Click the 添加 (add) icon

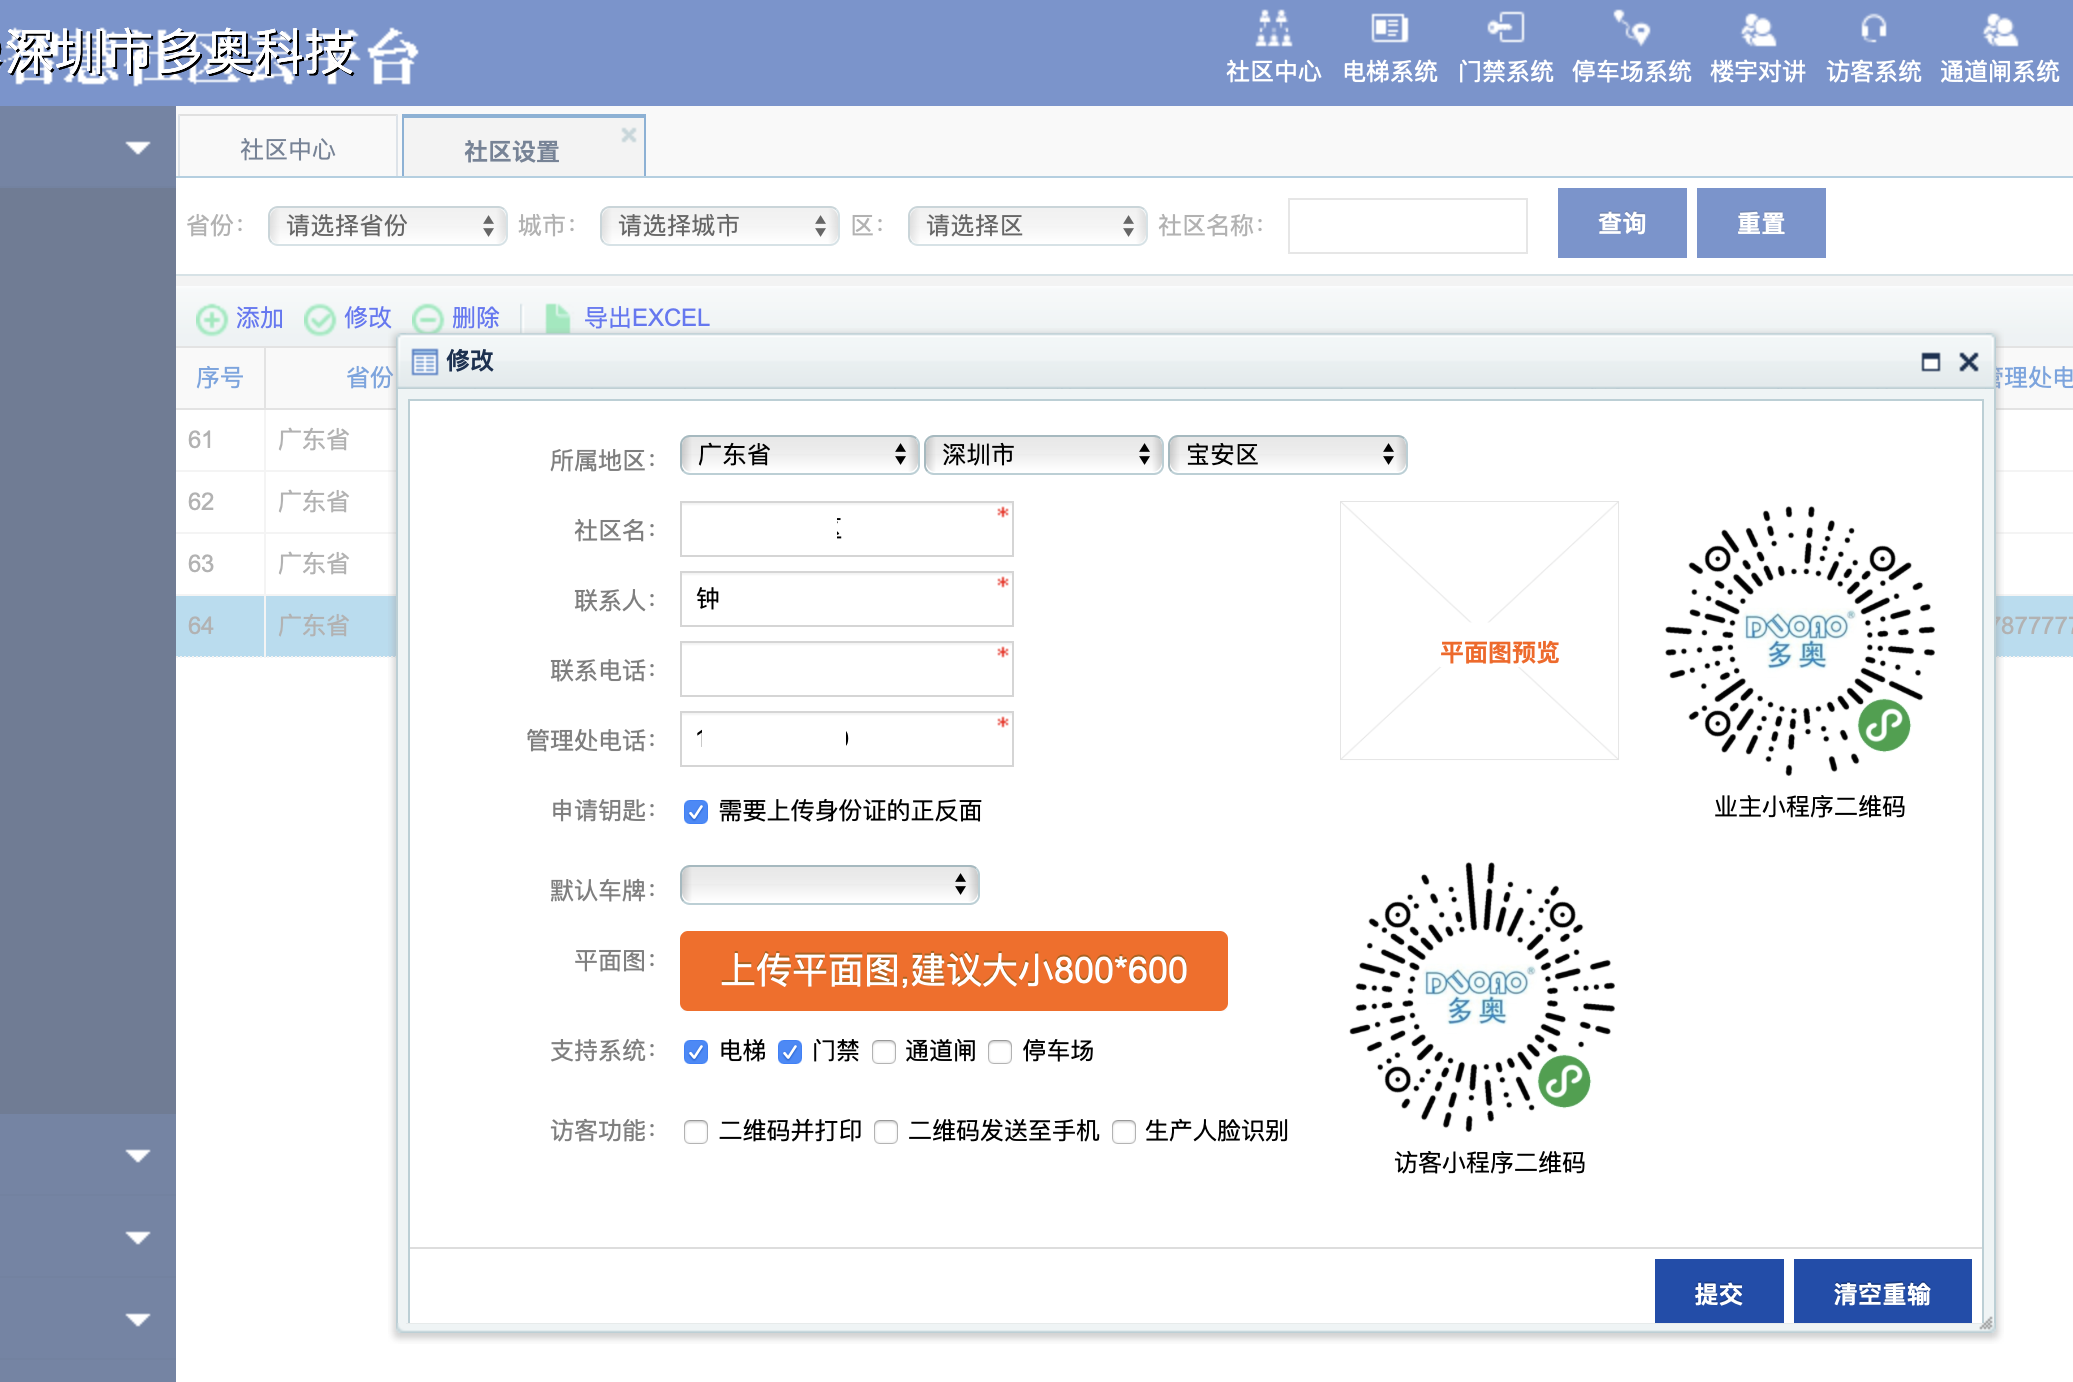pyautogui.click(x=212, y=318)
